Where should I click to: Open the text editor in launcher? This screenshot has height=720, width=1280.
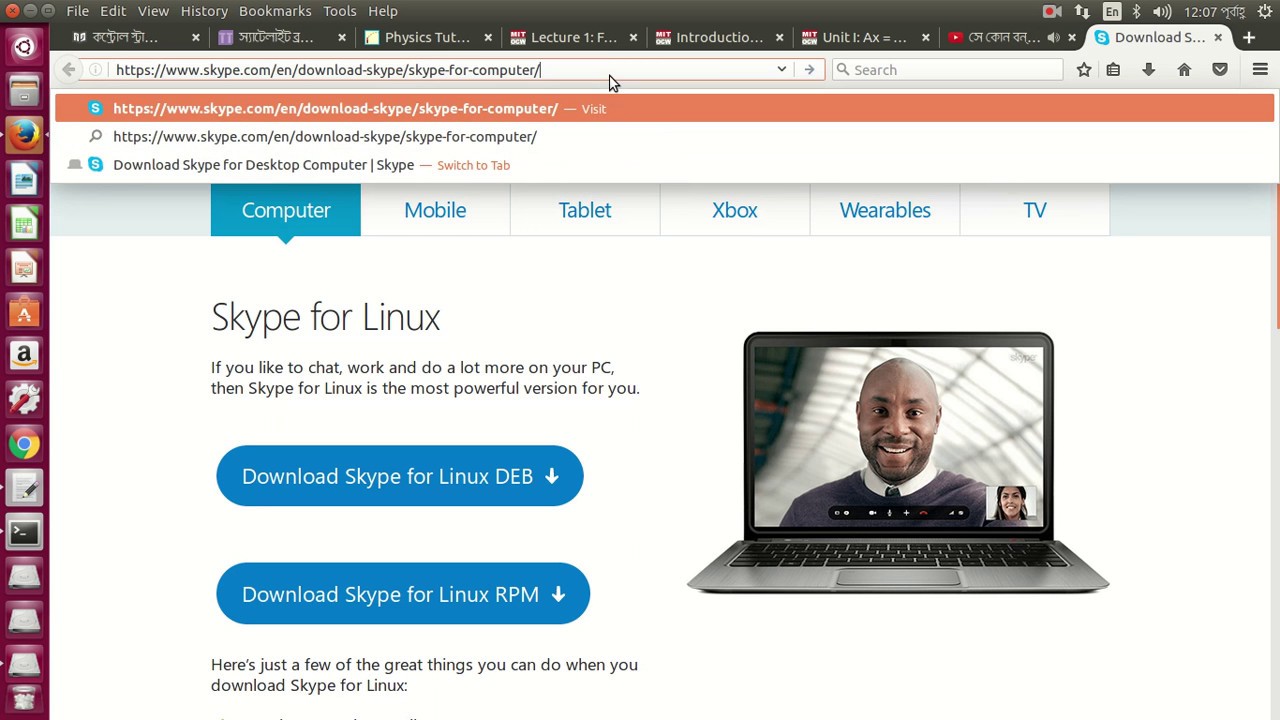pyautogui.click(x=24, y=488)
